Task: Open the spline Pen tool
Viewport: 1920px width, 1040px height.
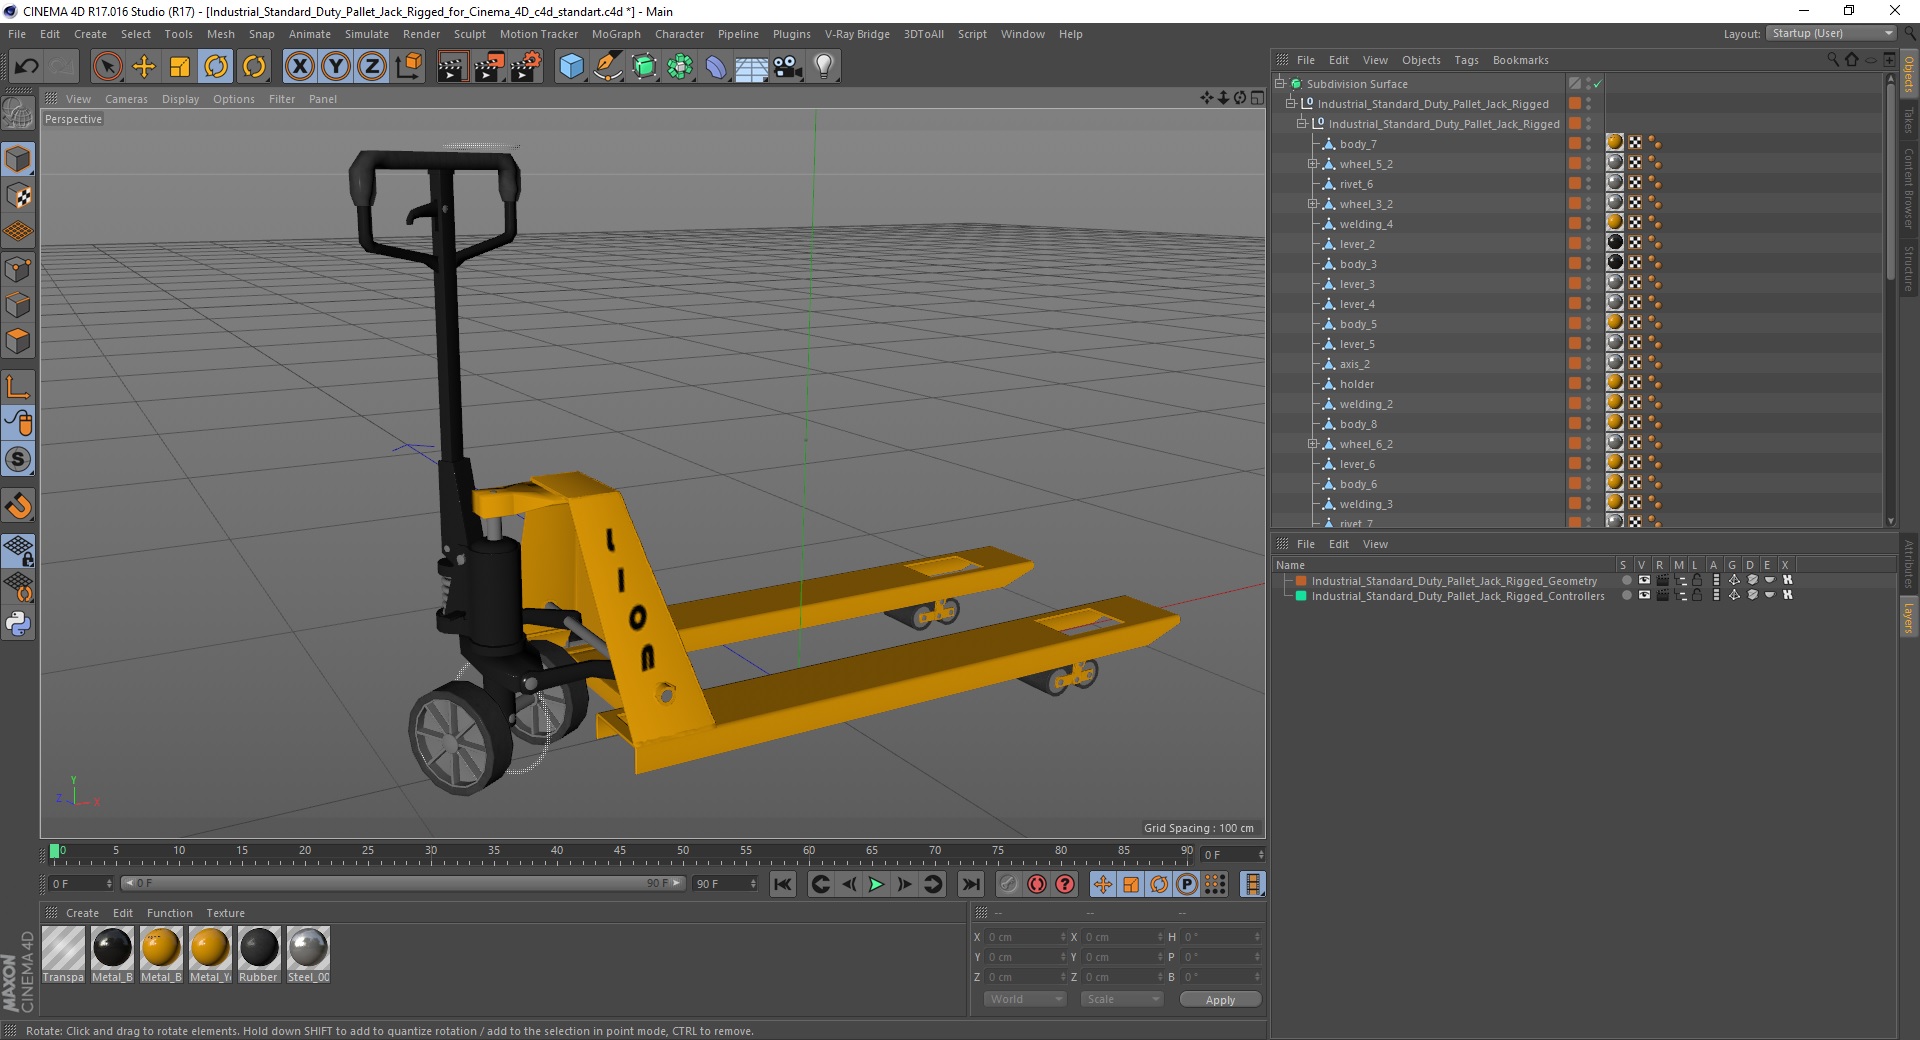Action: 607,67
